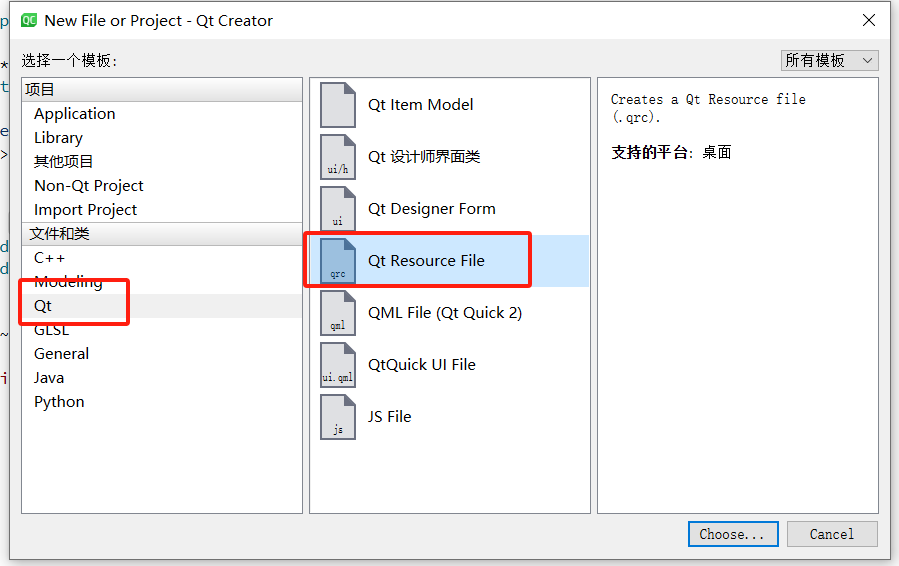Choose the Qt Resource File template label
Screen dimensions: 899x566
426,261
